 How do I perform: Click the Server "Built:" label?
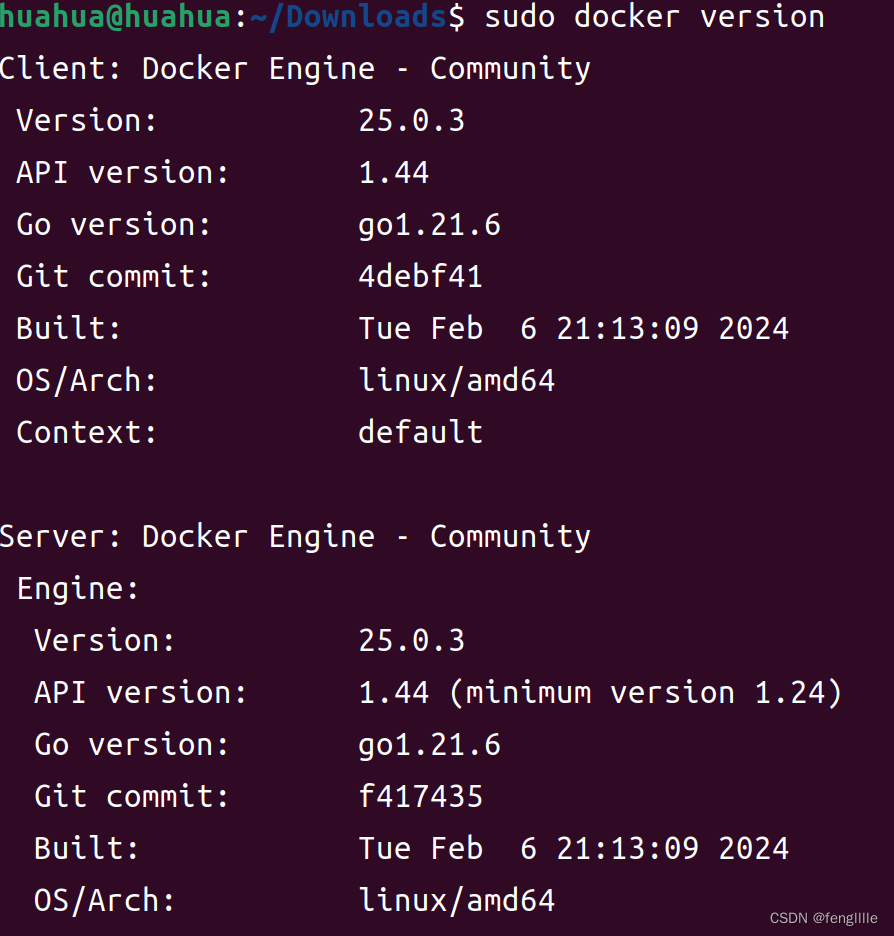point(87,848)
